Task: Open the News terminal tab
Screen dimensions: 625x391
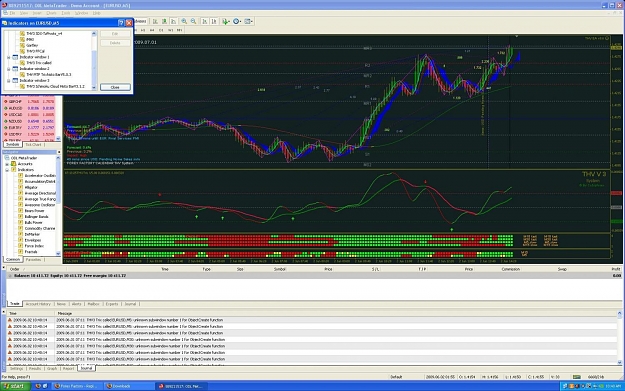Action: pos(61,304)
